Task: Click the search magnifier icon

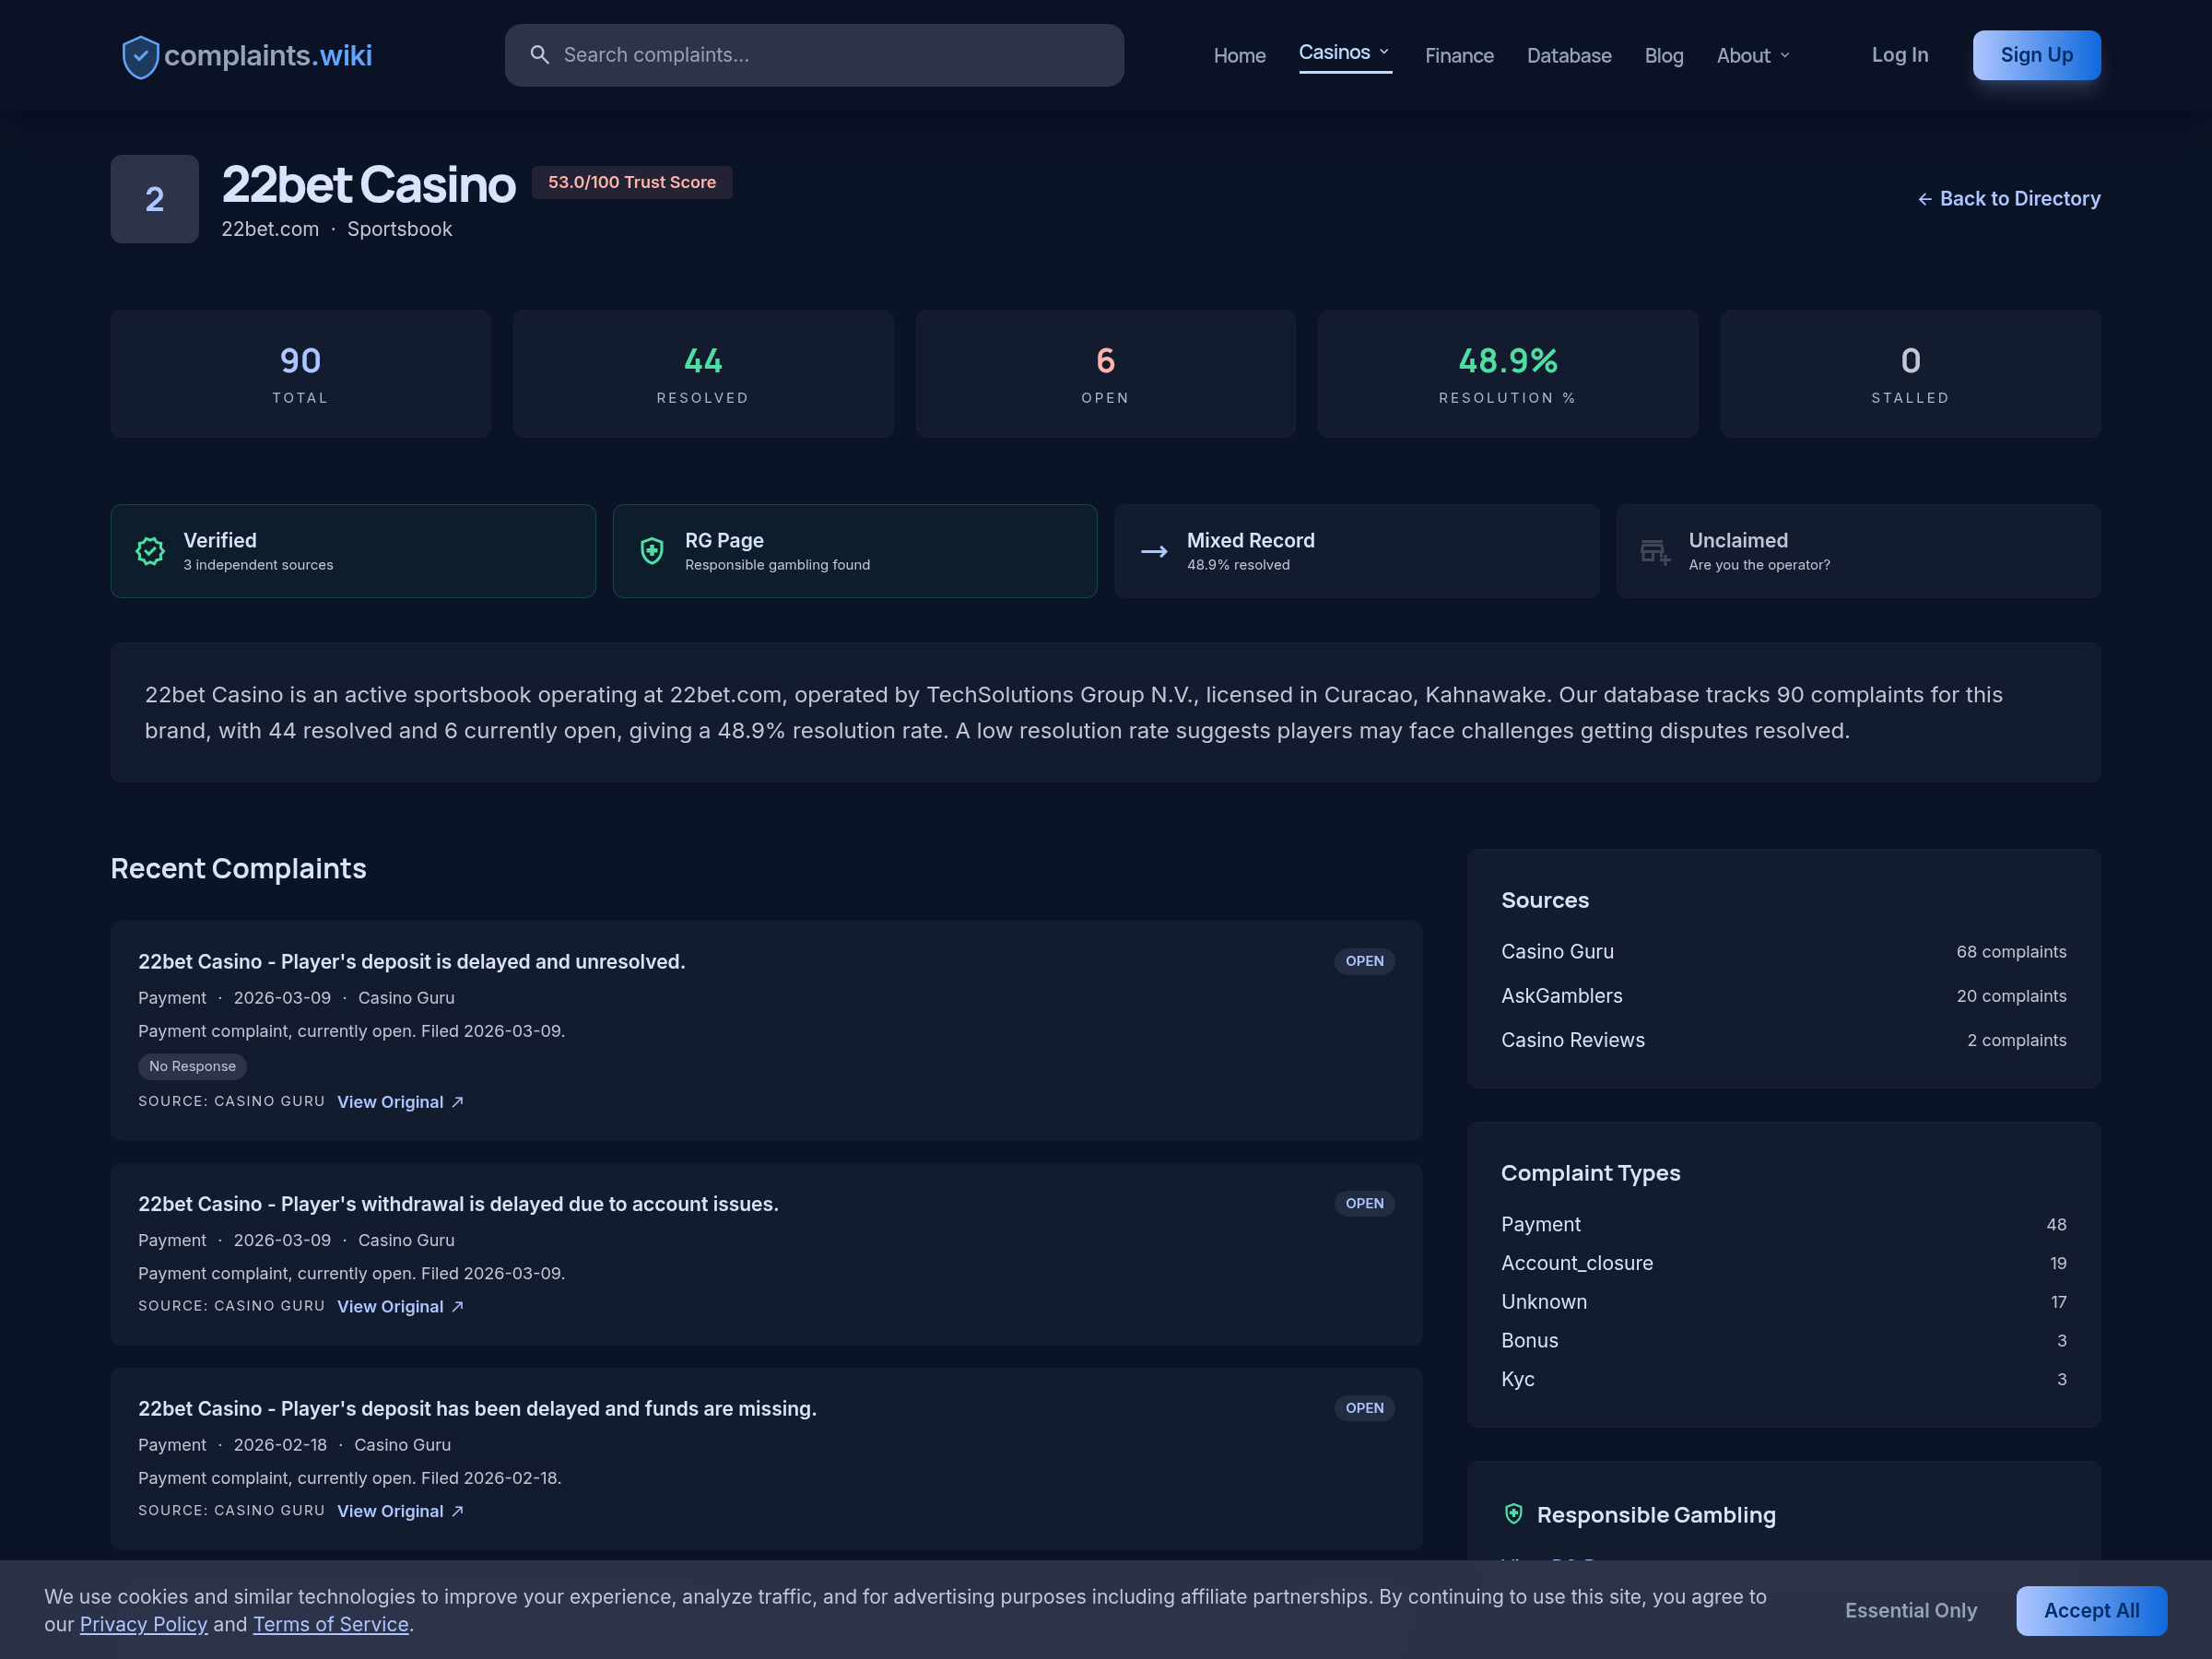Action: click(539, 55)
